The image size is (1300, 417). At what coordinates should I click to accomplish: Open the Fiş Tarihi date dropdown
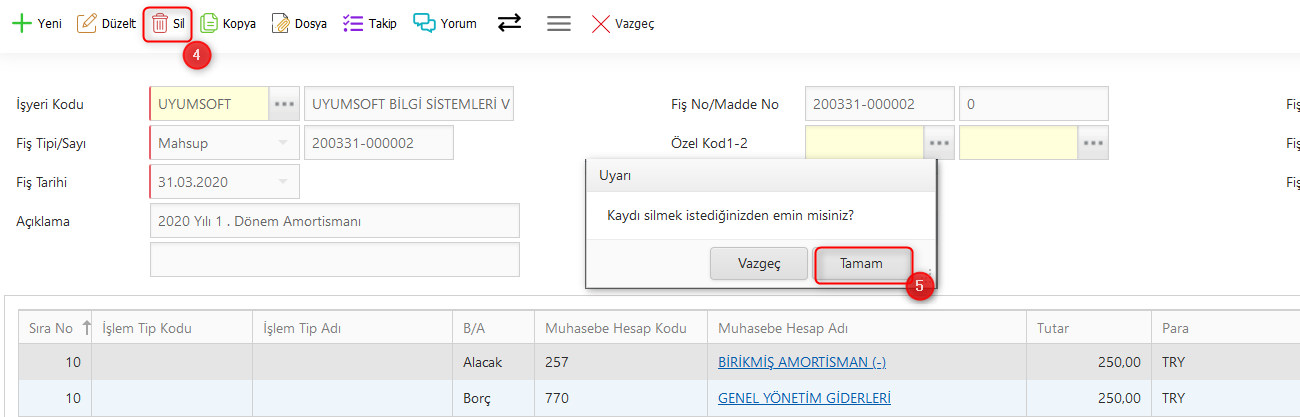283,182
